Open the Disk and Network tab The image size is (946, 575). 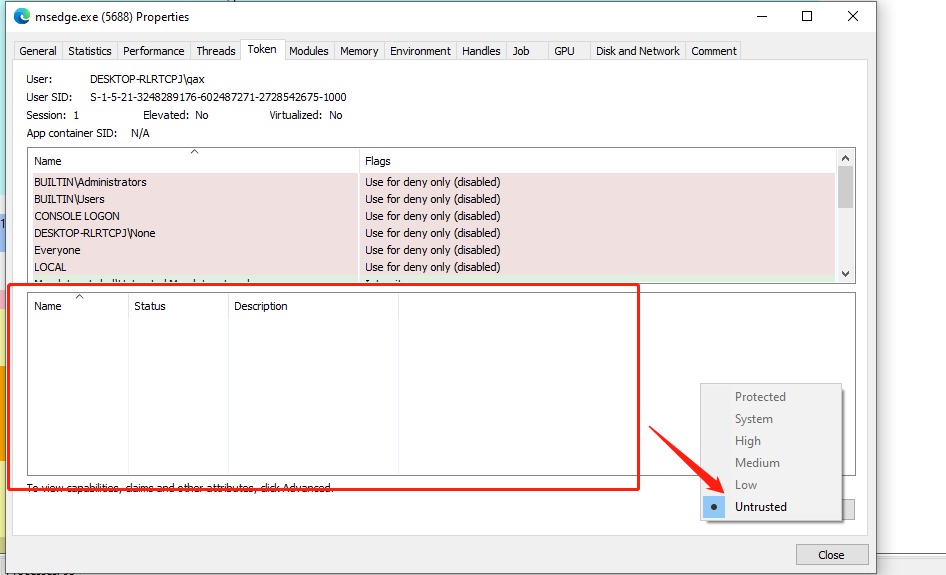pyautogui.click(x=638, y=51)
